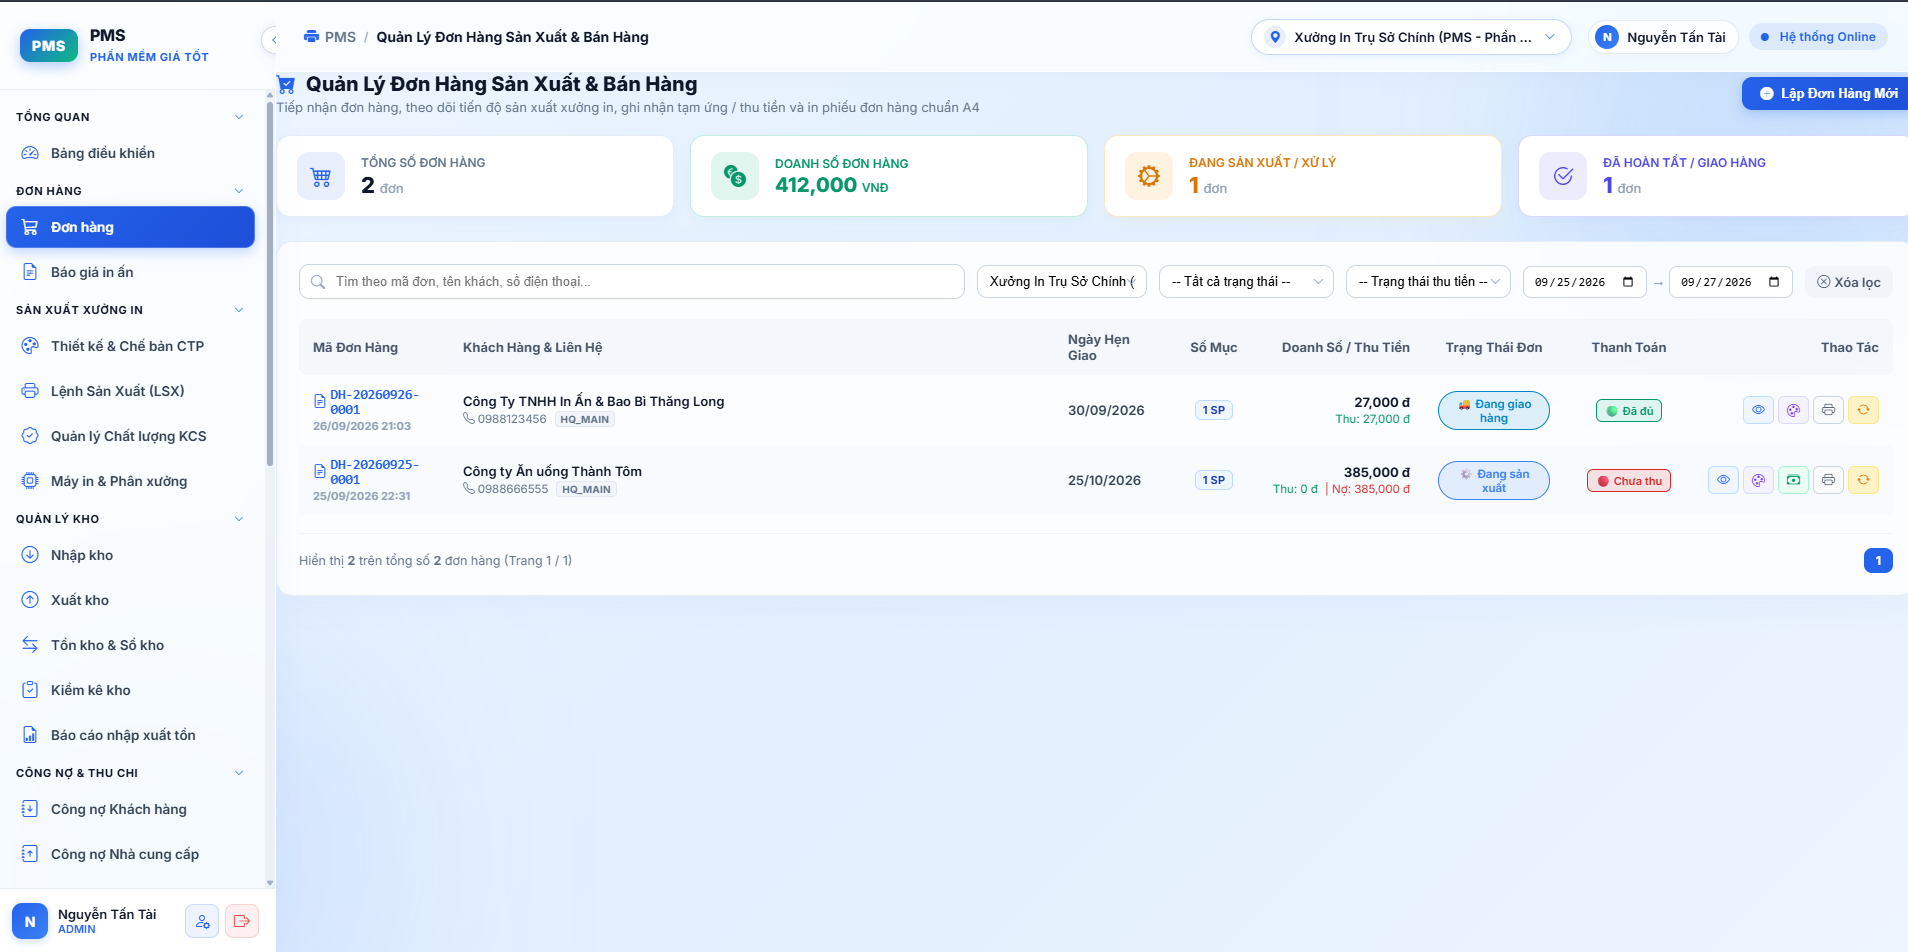Open calendar picker for end date 09/27/2026
The height and width of the screenshot is (952, 1908).
(1774, 282)
